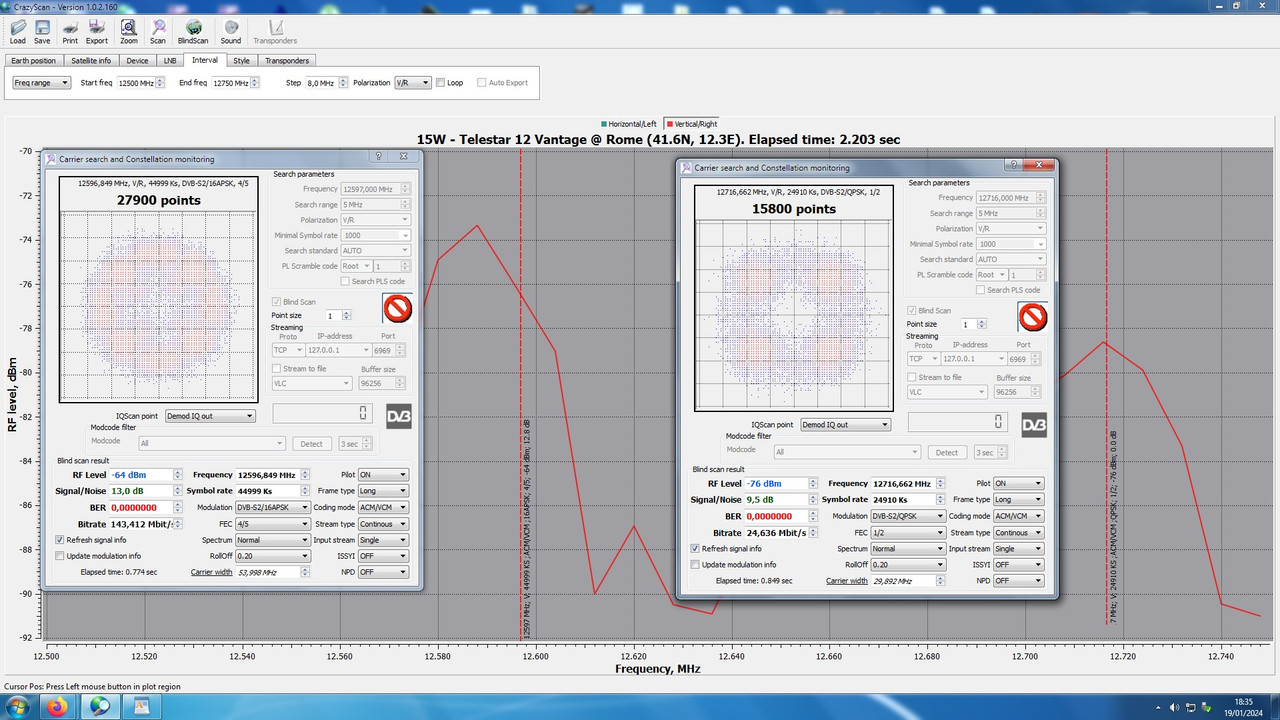
Task: Open Firefox from the taskbar
Action: (57, 707)
